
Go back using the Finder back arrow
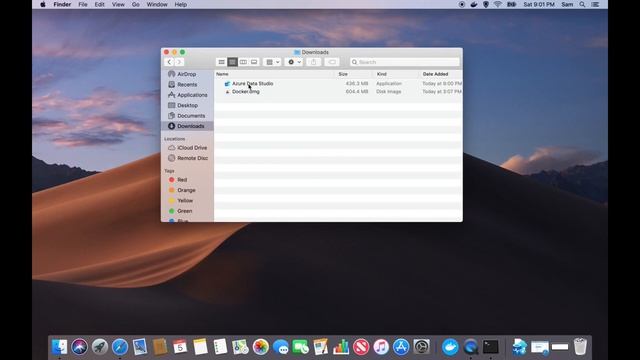(169, 62)
